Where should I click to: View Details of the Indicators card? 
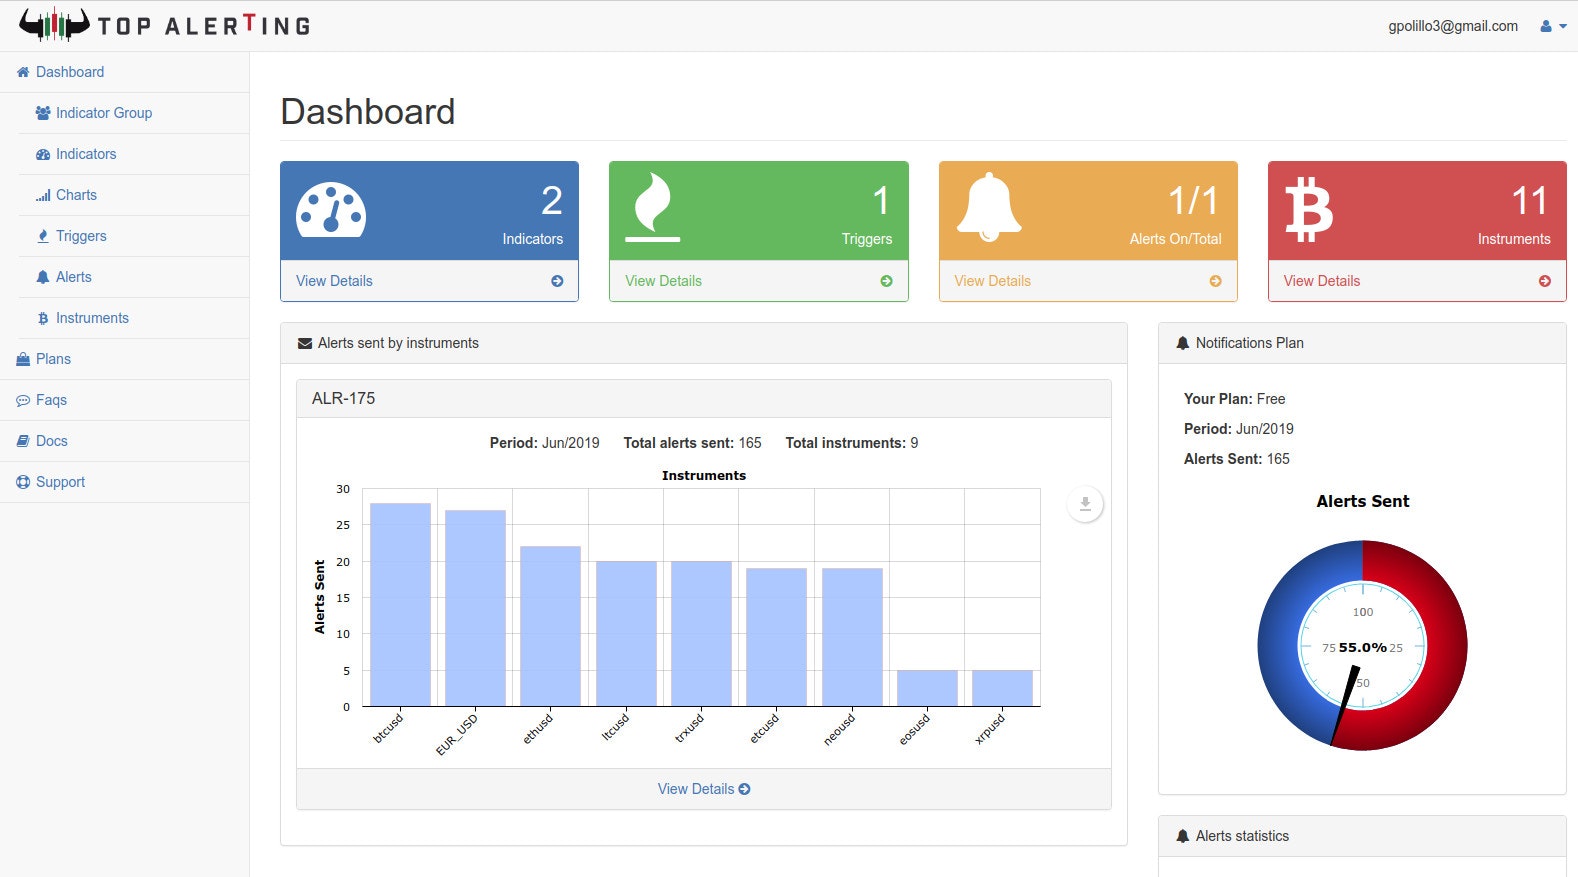coord(334,281)
